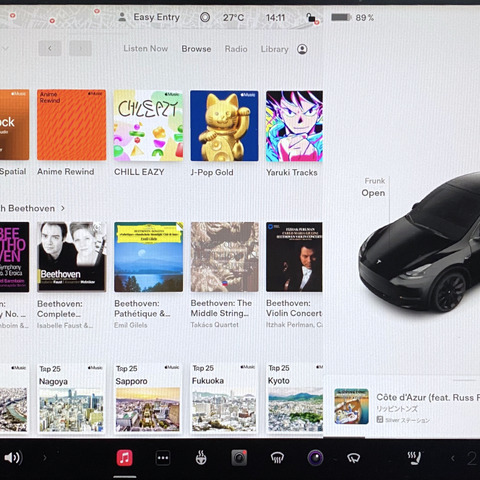Tap the Sentry circle icon in status bar
480x480 pixels.
pos(205,17)
